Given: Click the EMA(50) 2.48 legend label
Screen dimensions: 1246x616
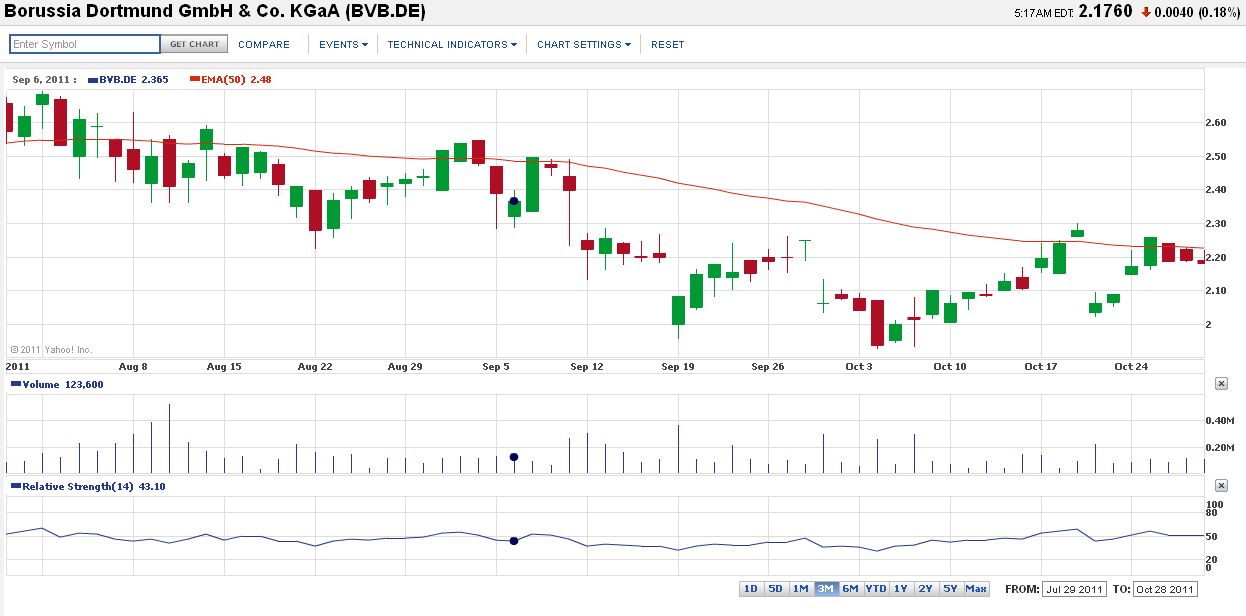Looking at the screenshot, I should [231, 79].
